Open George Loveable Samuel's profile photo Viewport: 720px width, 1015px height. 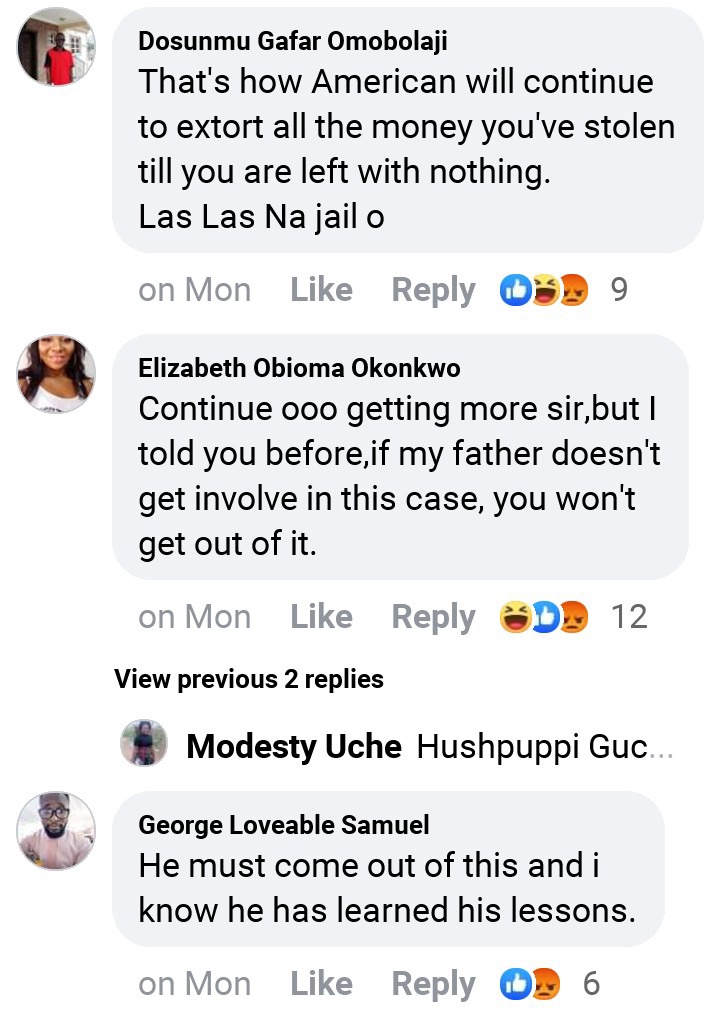click(x=56, y=831)
